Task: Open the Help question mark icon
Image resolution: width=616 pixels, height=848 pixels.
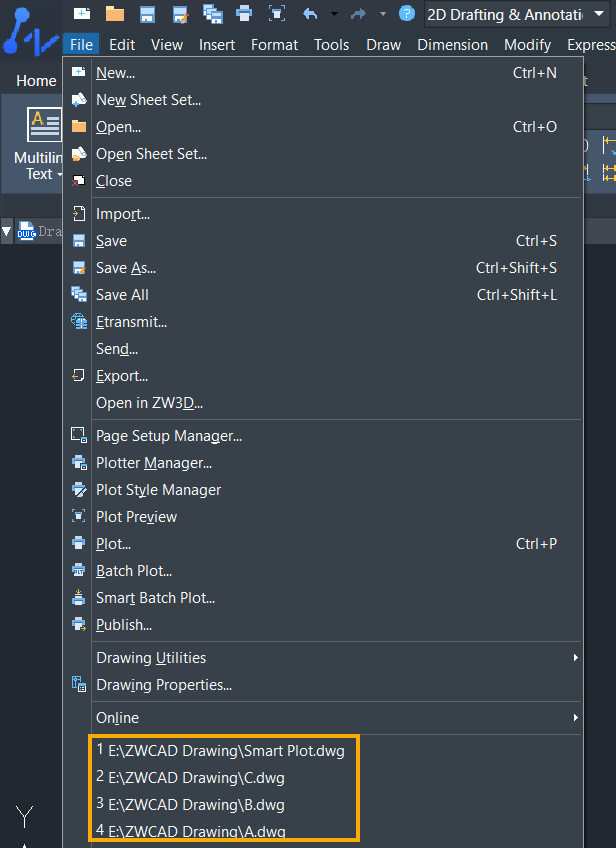Action: (x=407, y=13)
